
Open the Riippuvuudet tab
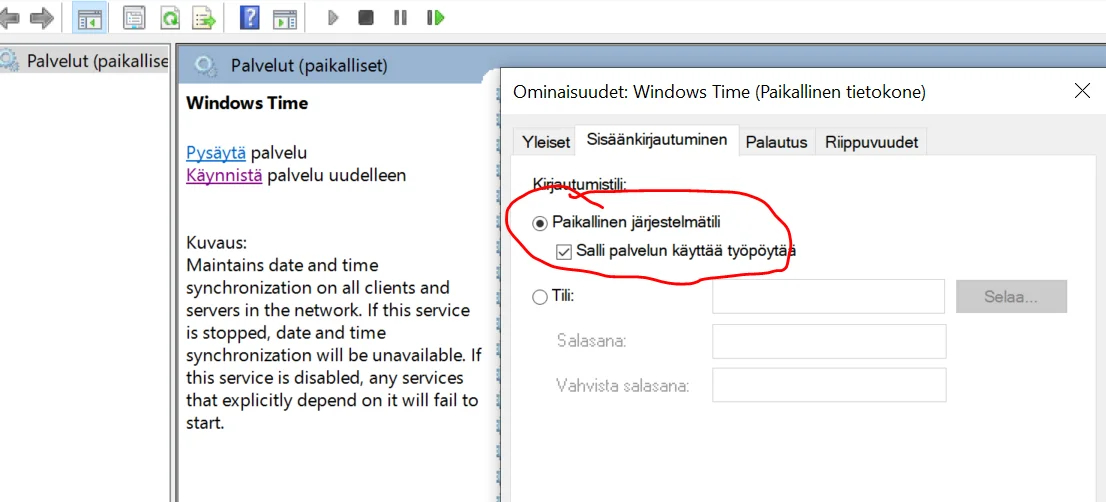(871, 142)
